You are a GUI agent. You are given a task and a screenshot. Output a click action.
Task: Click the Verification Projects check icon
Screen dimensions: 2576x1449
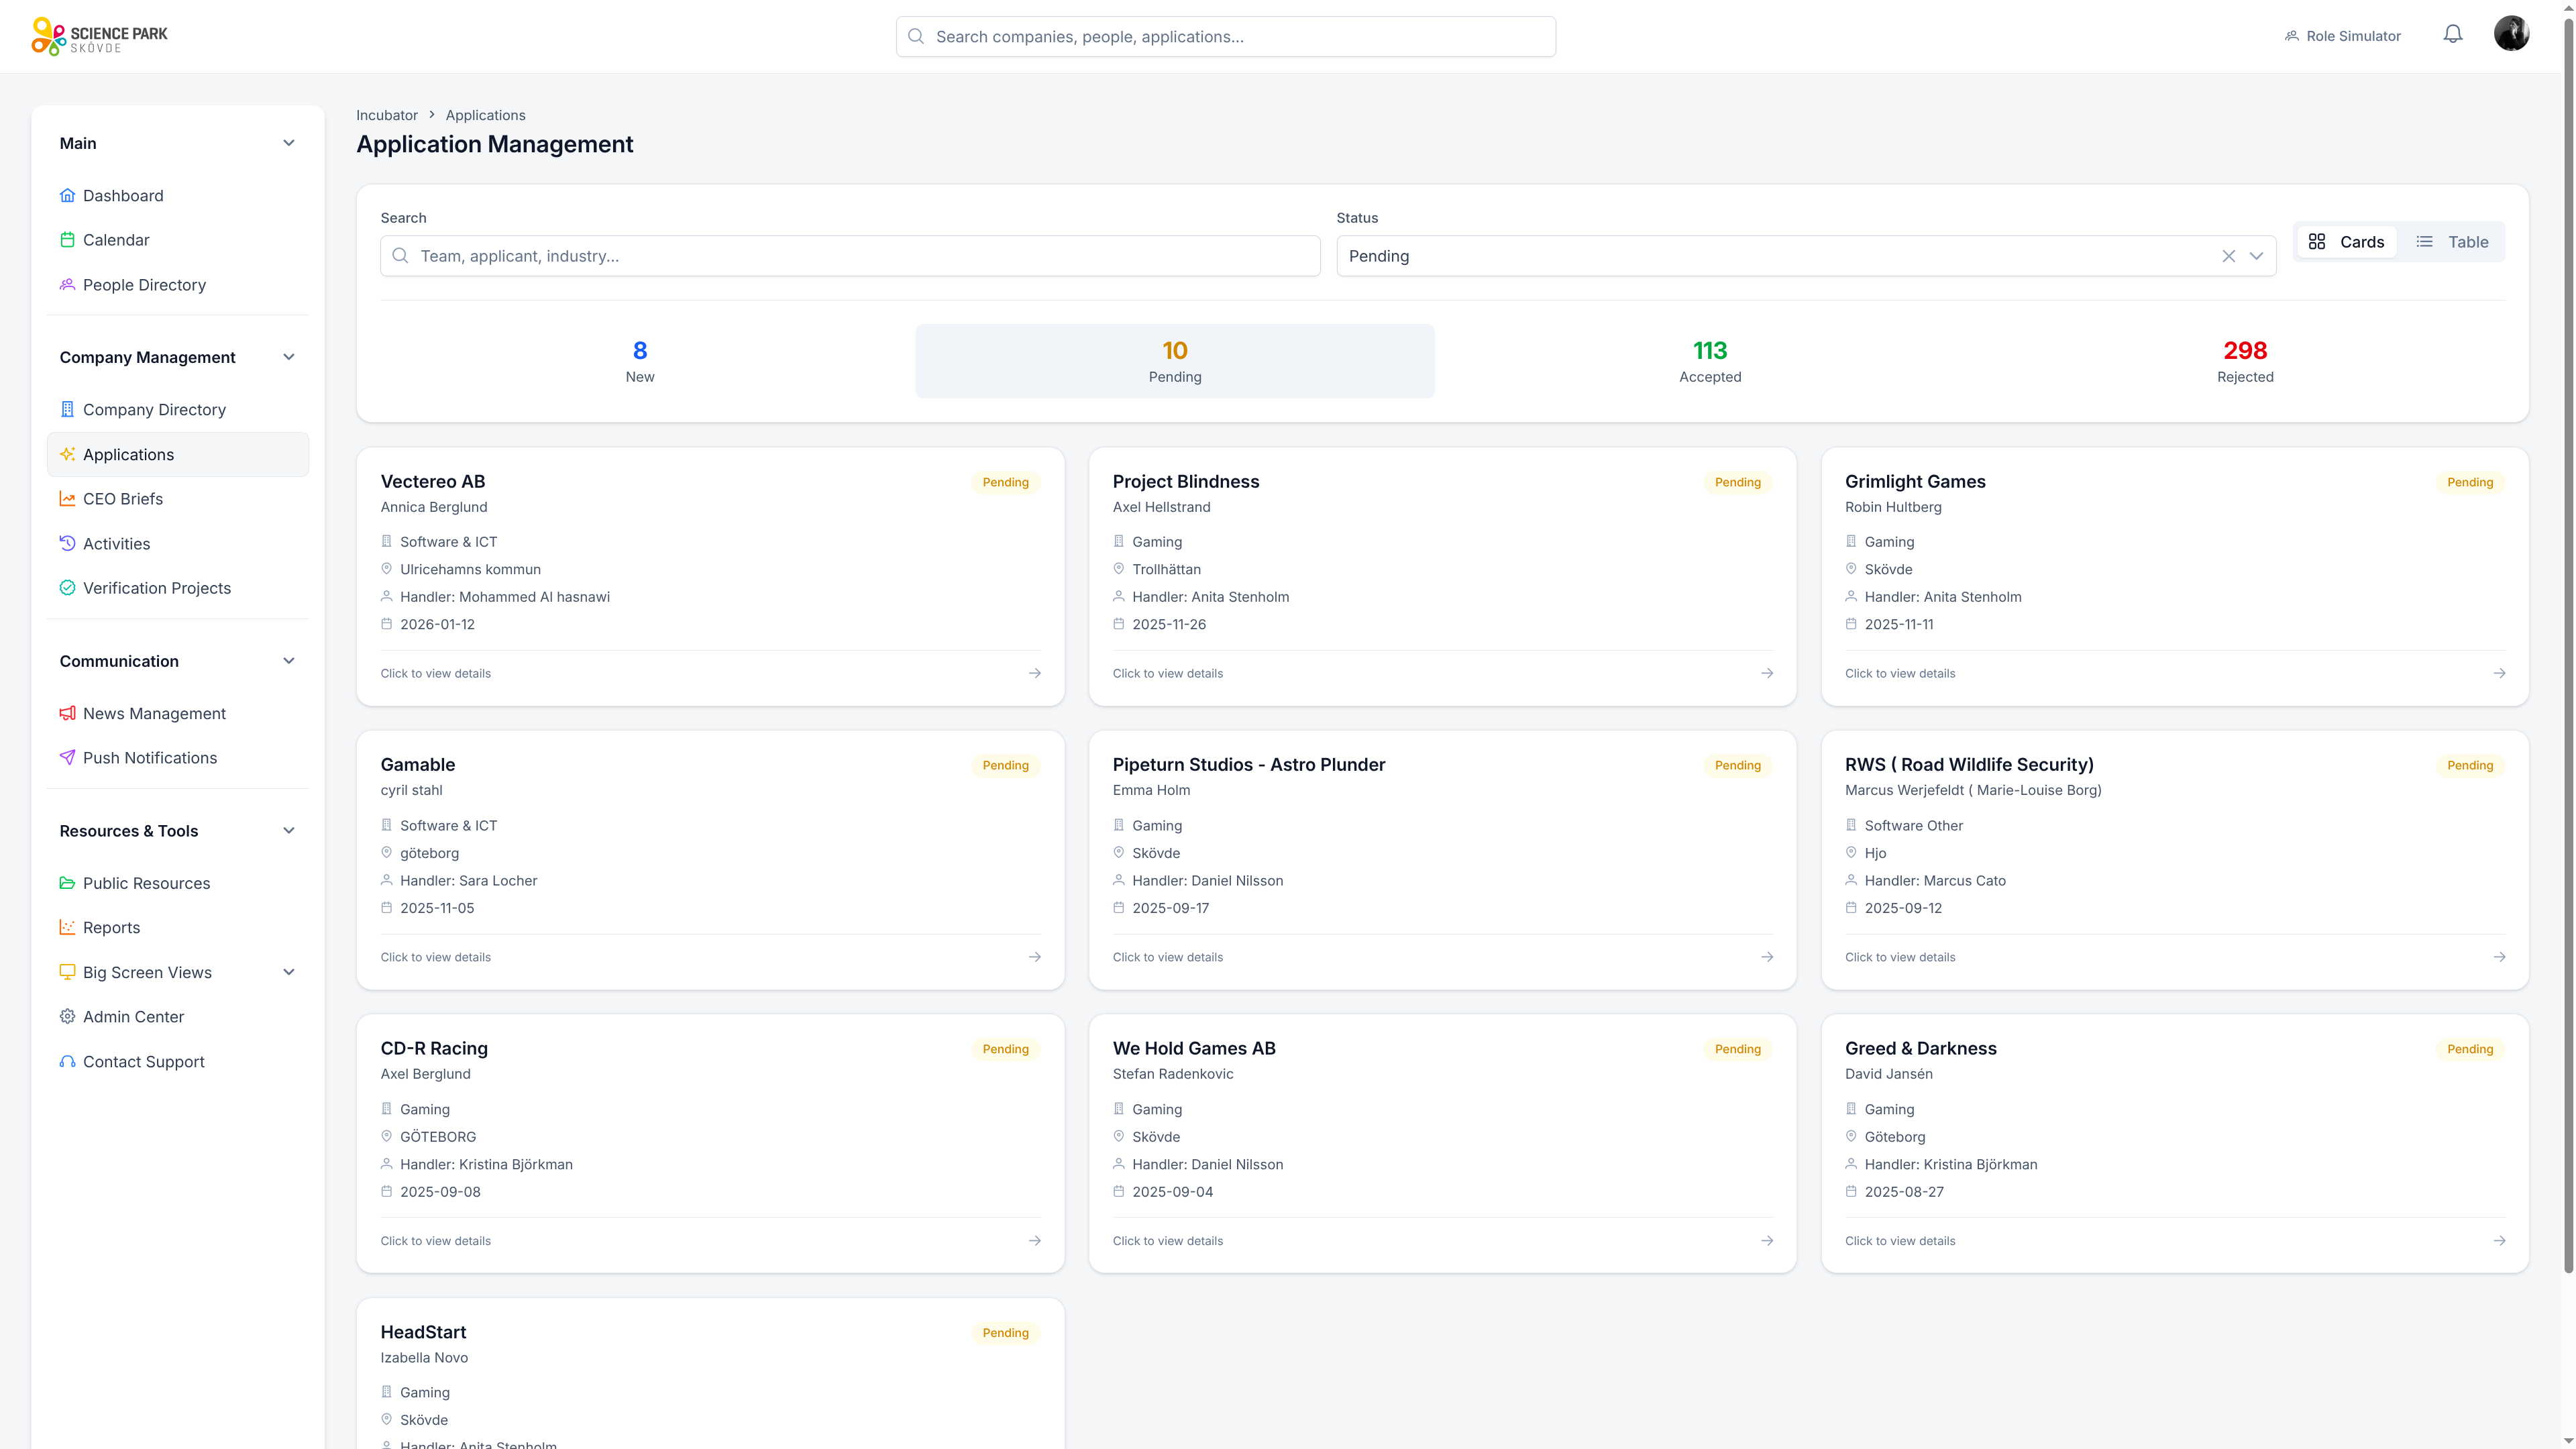[67, 588]
